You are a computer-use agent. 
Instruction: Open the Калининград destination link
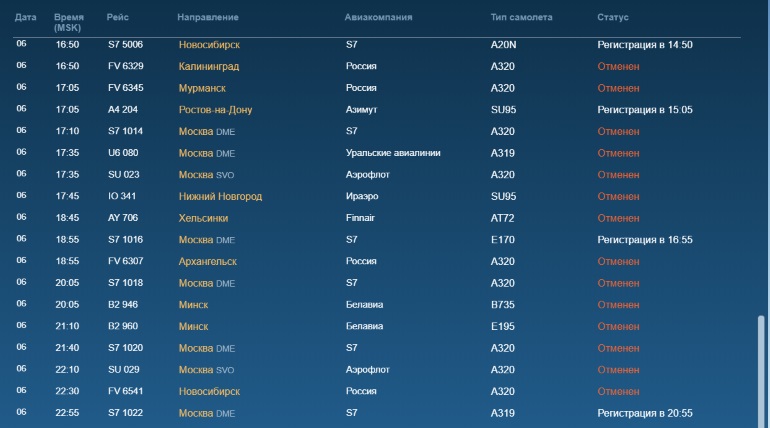tap(209, 66)
